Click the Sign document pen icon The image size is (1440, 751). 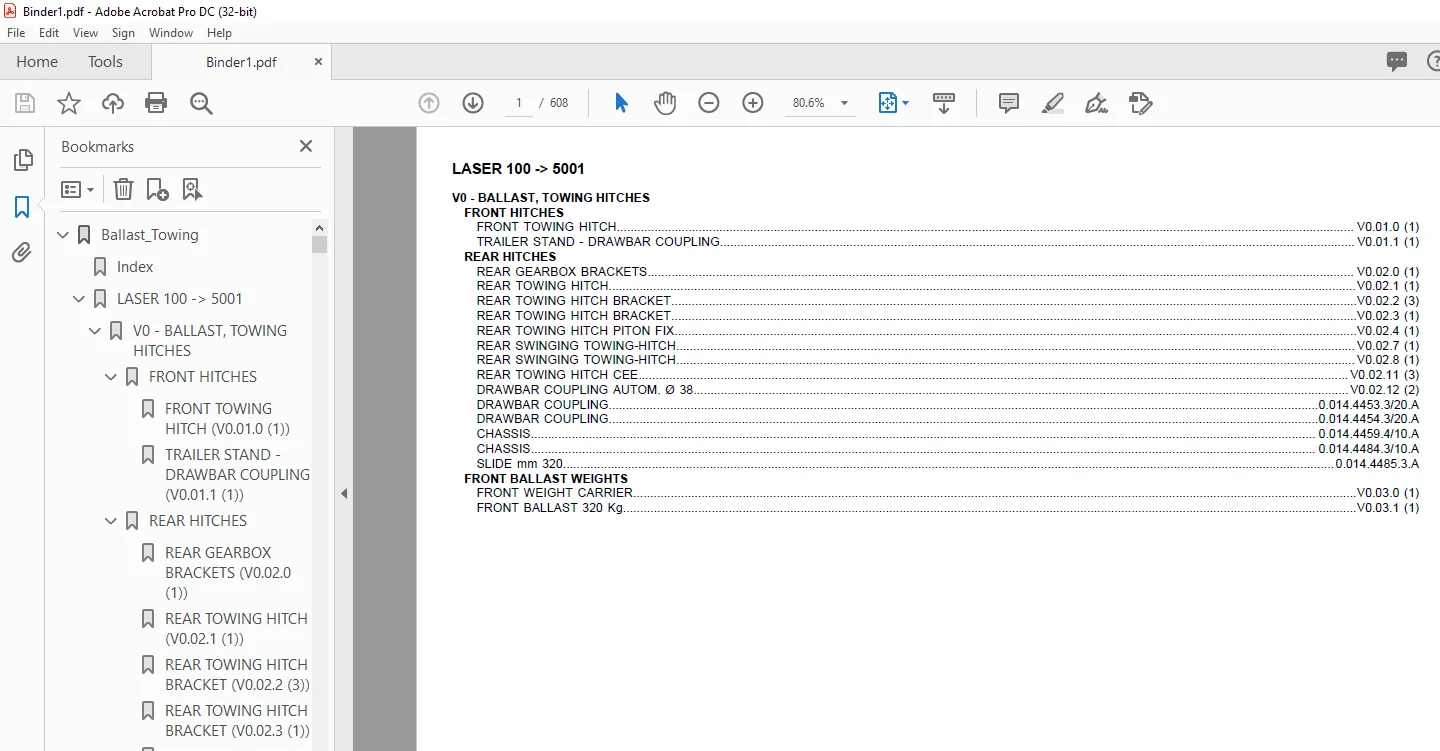(x=1097, y=103)
